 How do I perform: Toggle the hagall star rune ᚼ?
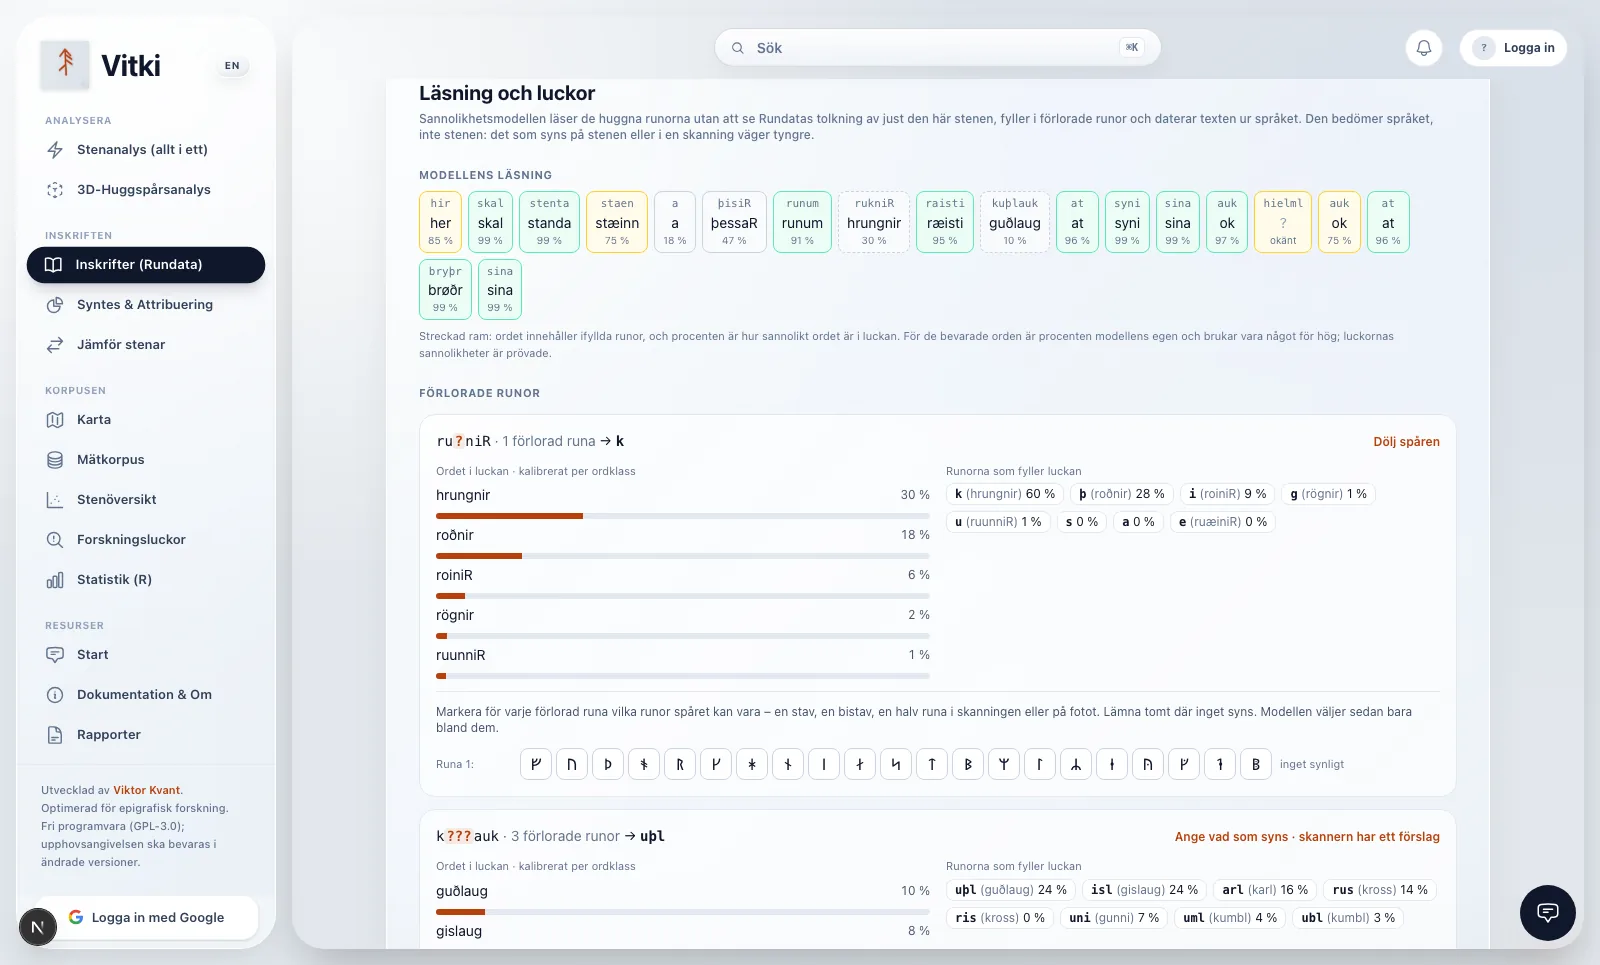(752, 764)
